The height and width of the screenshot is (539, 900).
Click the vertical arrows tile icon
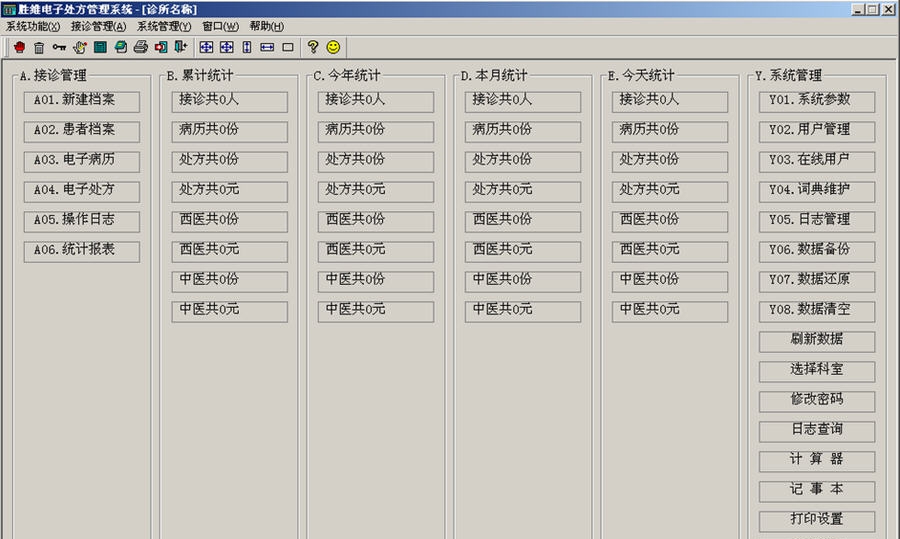(x=247, y=47)
